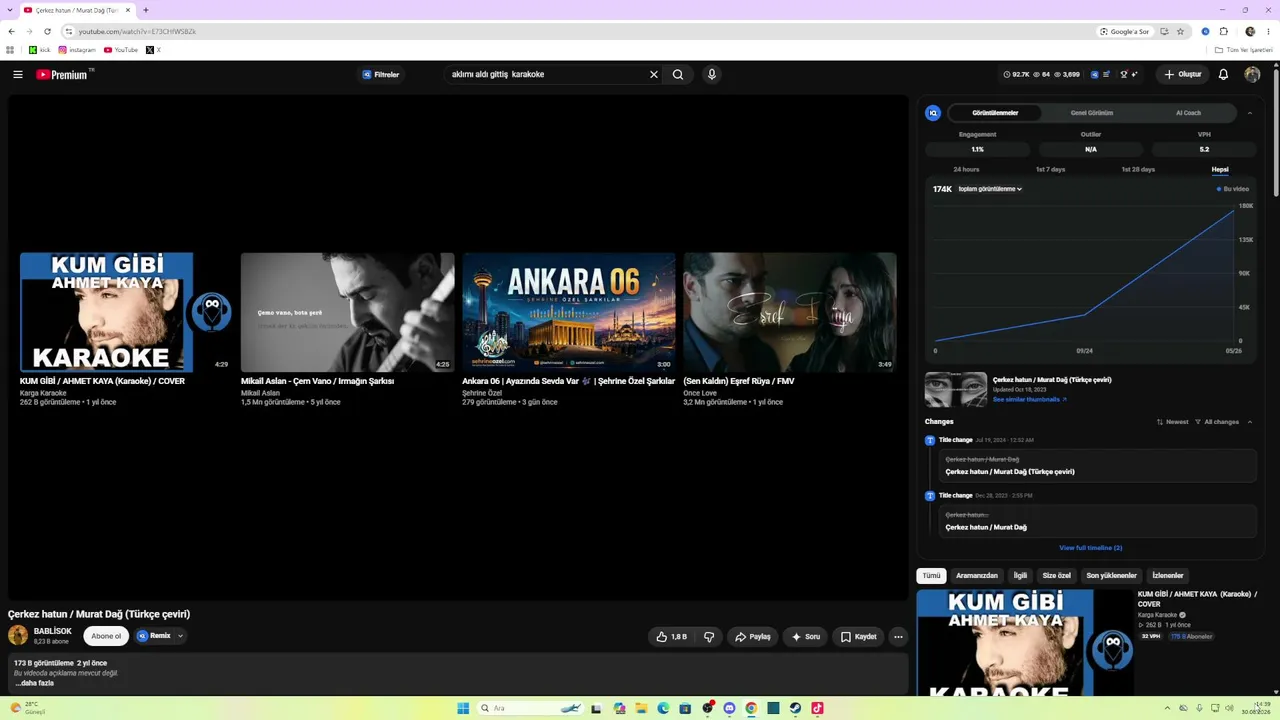Open the Newest sort dropdown
The height and width of the screenshot is (720, 1280).
click(x=1173, y=422)
